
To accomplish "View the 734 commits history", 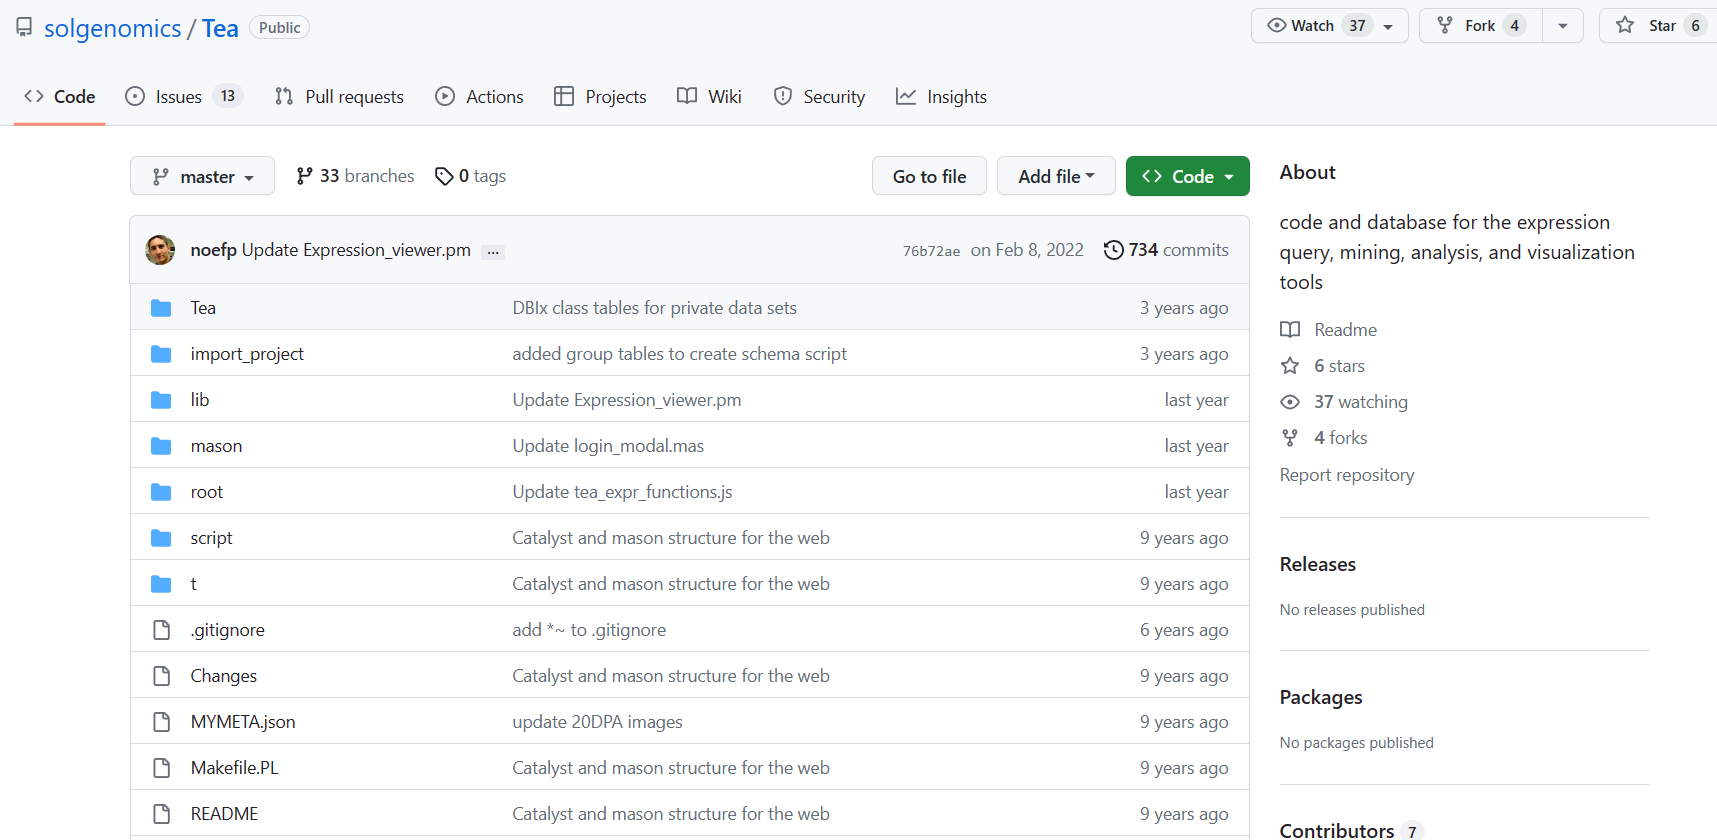I will point(1166,250).
